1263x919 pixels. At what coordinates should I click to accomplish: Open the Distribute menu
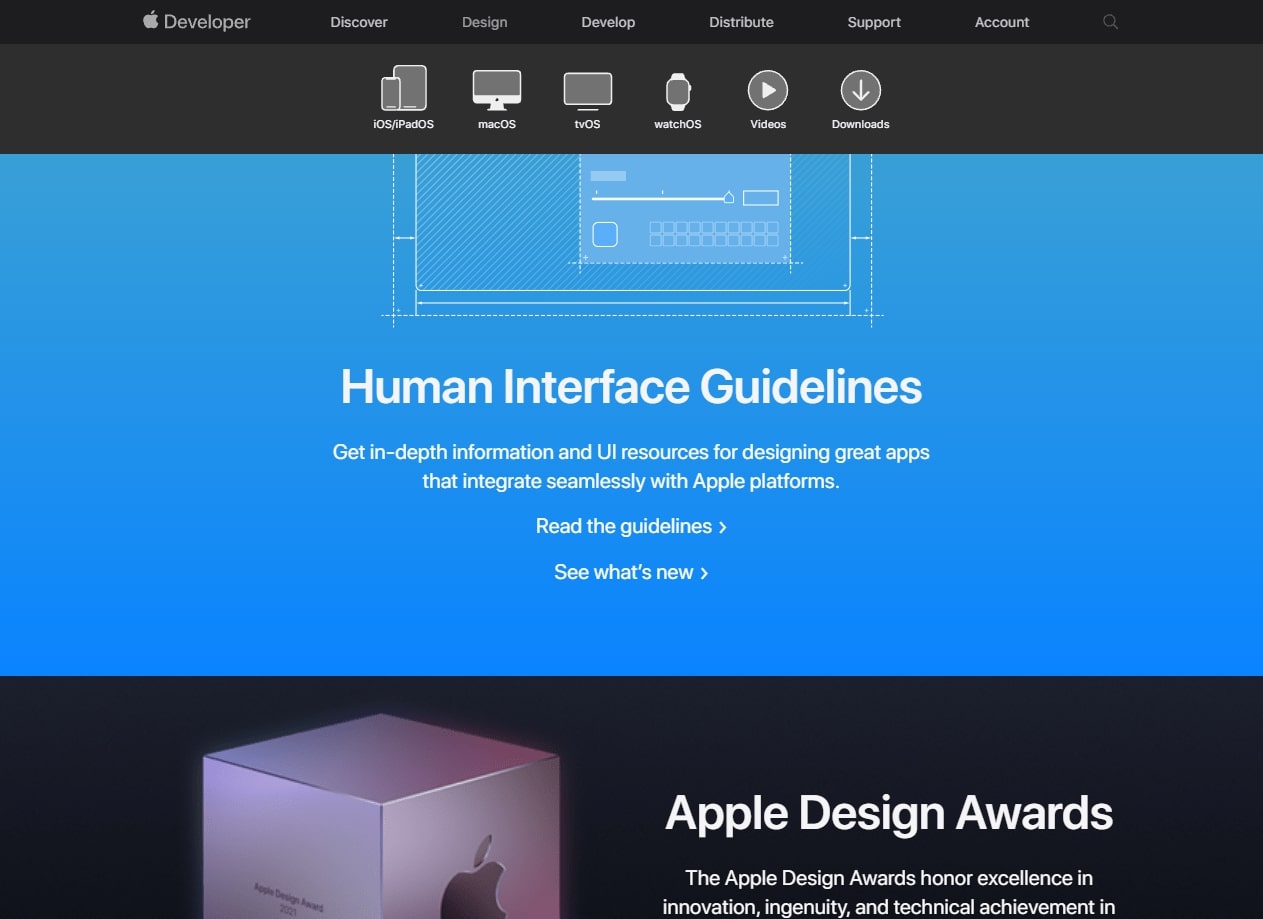741,22
